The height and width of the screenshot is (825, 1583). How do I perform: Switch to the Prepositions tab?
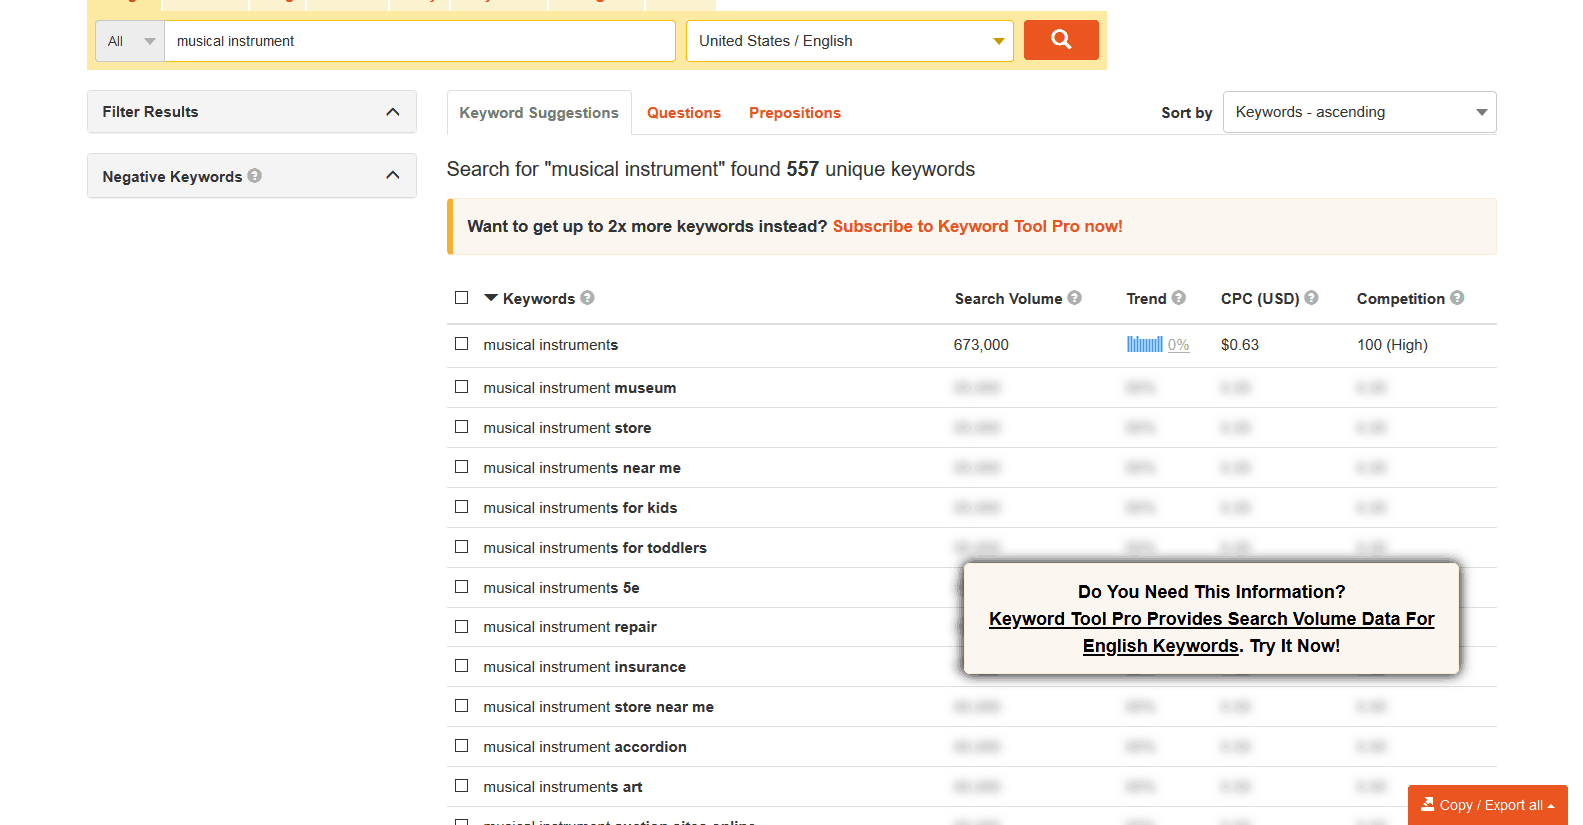coord(794,113)
